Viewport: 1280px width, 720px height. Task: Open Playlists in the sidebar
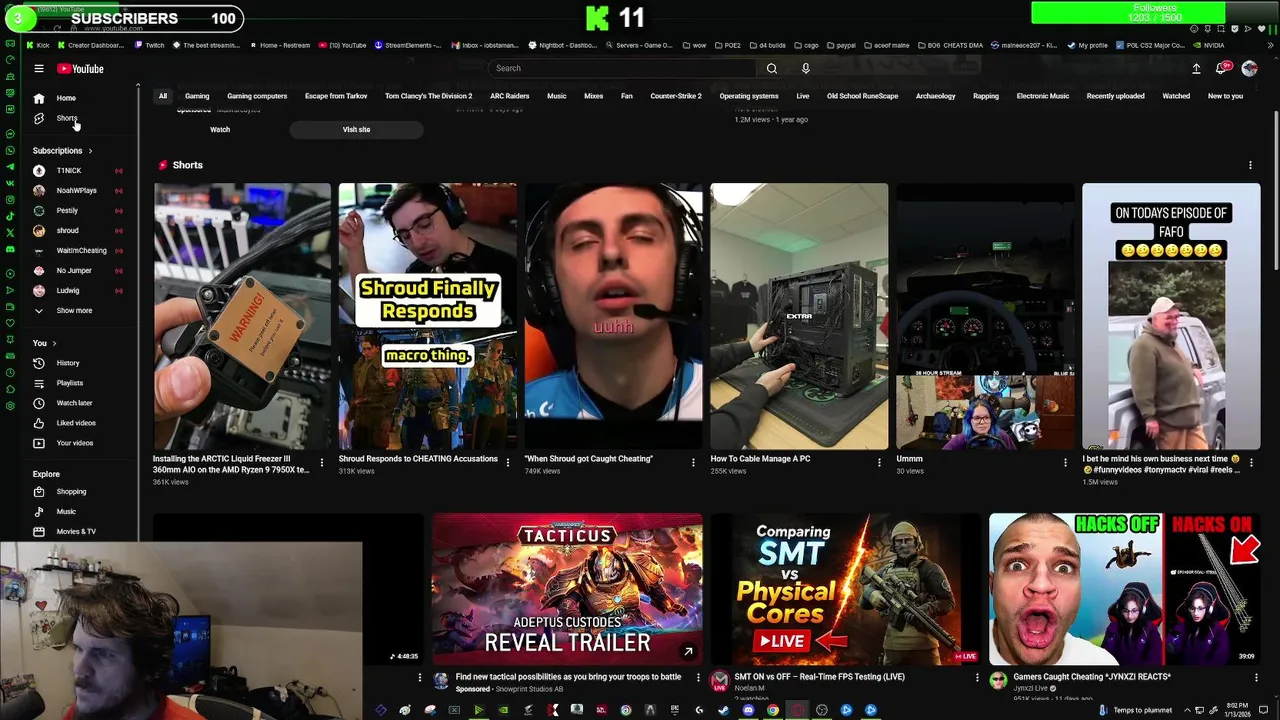pos(69,383)
